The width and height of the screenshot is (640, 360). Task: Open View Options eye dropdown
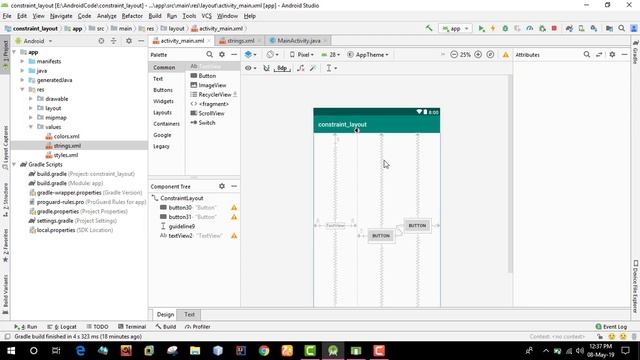pyautogui.click(x=250, y=68)
